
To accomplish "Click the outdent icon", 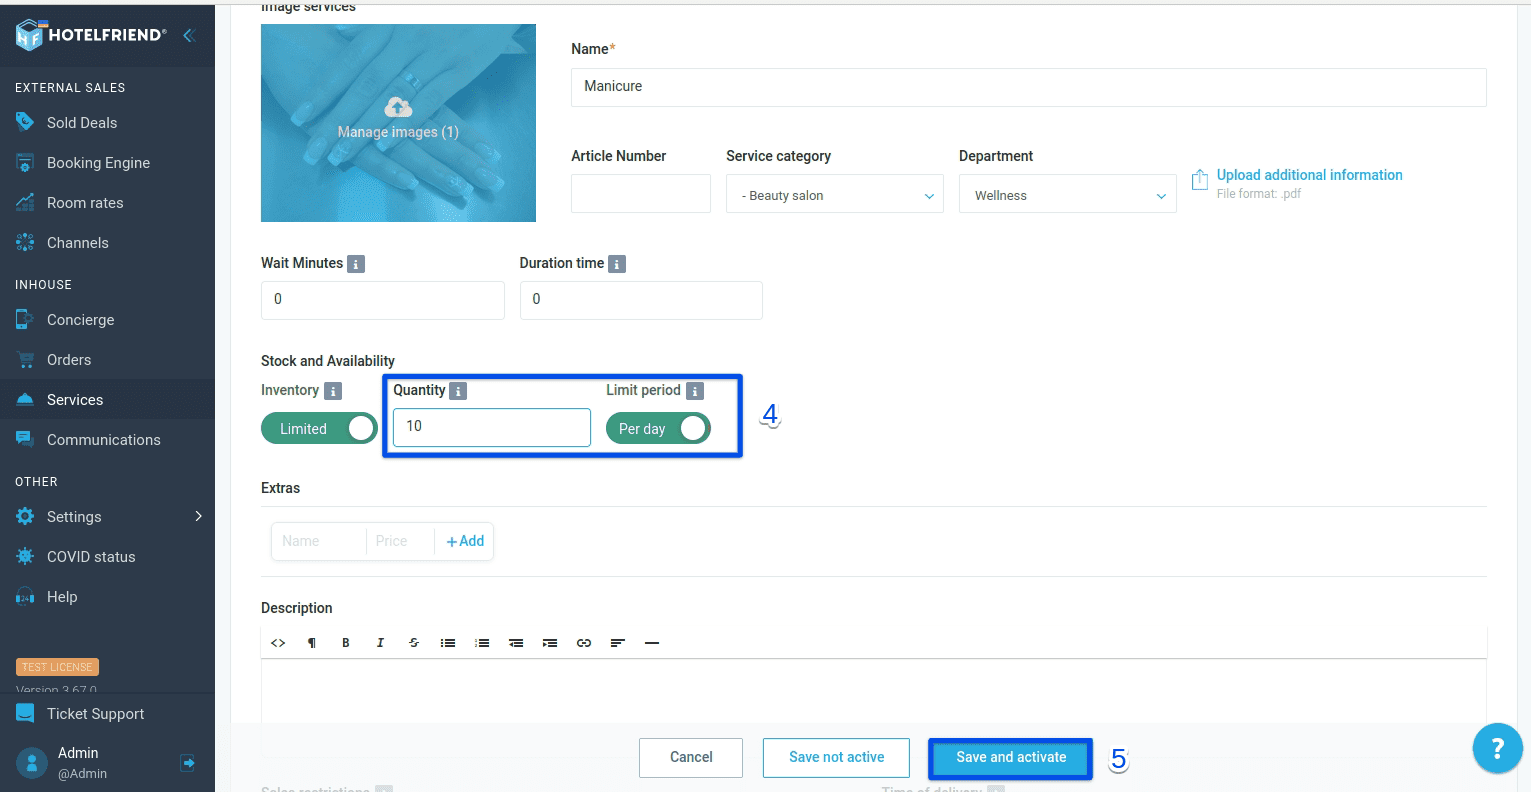I will click(516, 643).
